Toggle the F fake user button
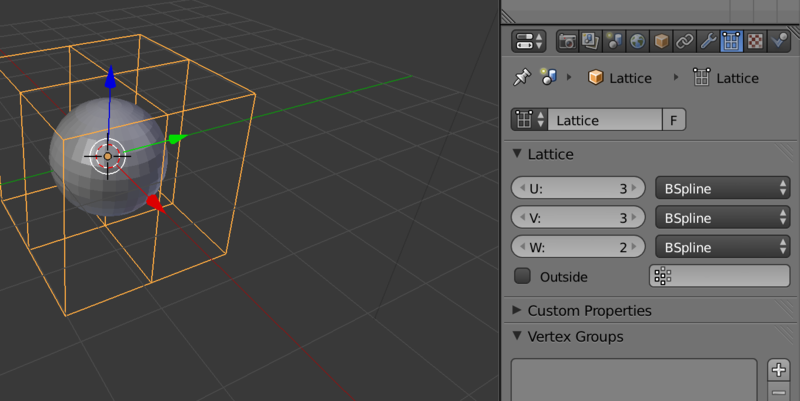Image resolution: width=800 pixels, height=401 pixels. pos(673,120)
